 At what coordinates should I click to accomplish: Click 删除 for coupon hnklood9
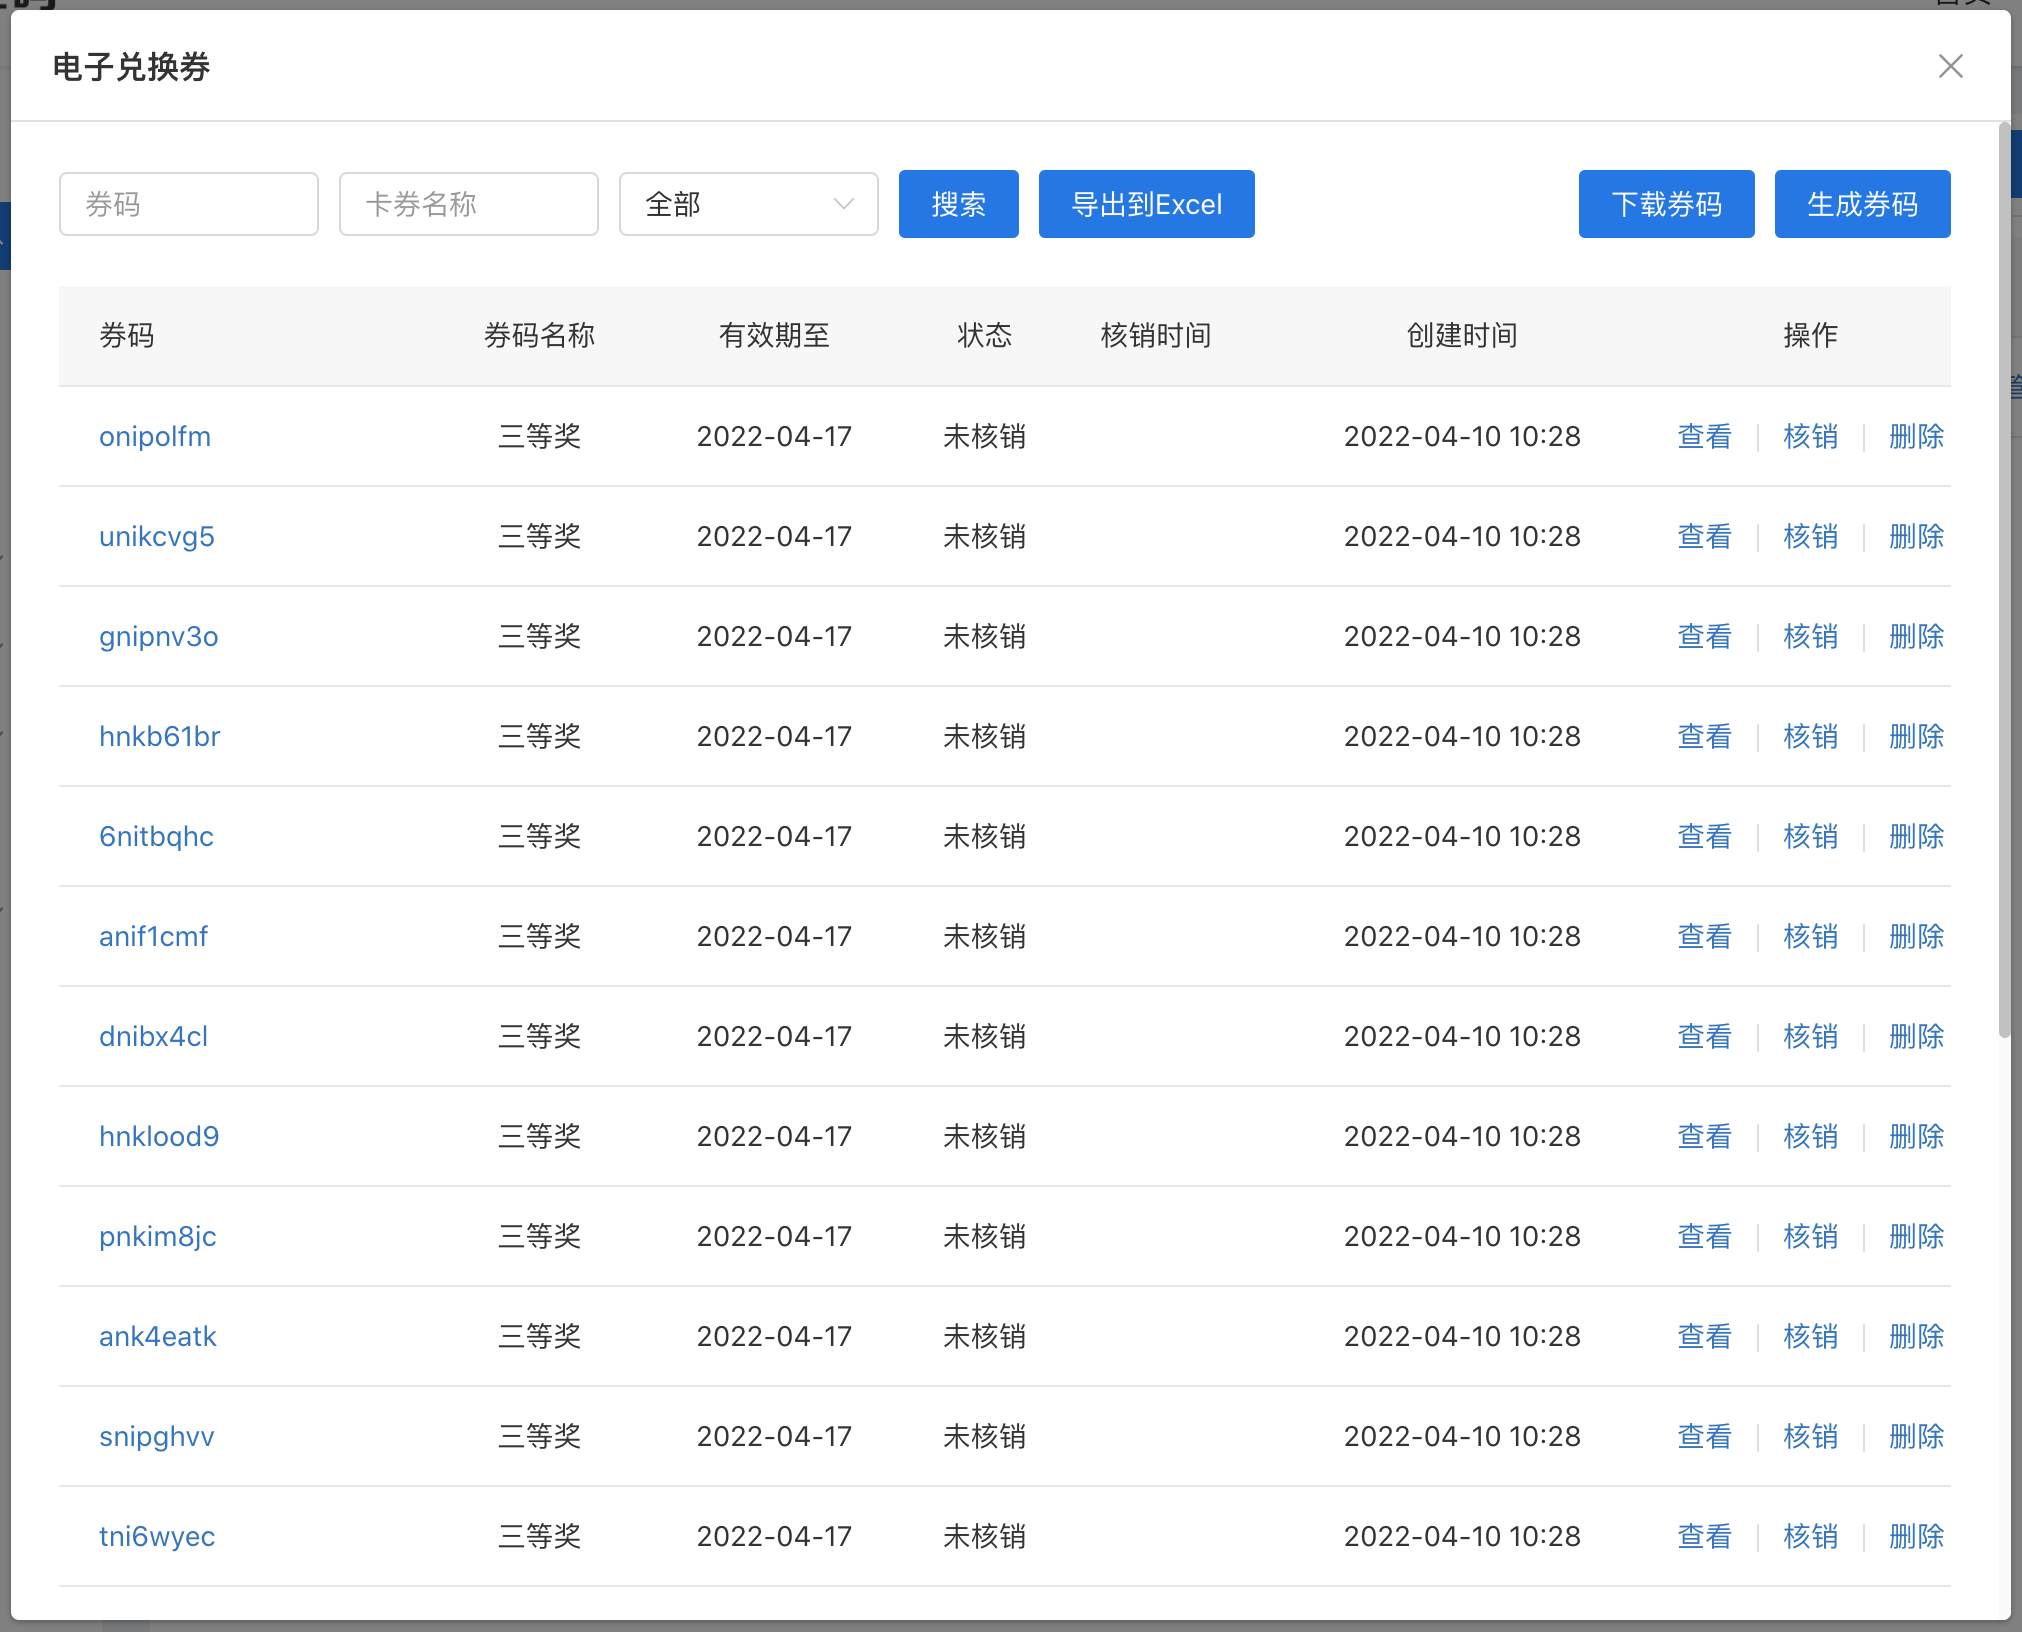coord(1916,1137)
